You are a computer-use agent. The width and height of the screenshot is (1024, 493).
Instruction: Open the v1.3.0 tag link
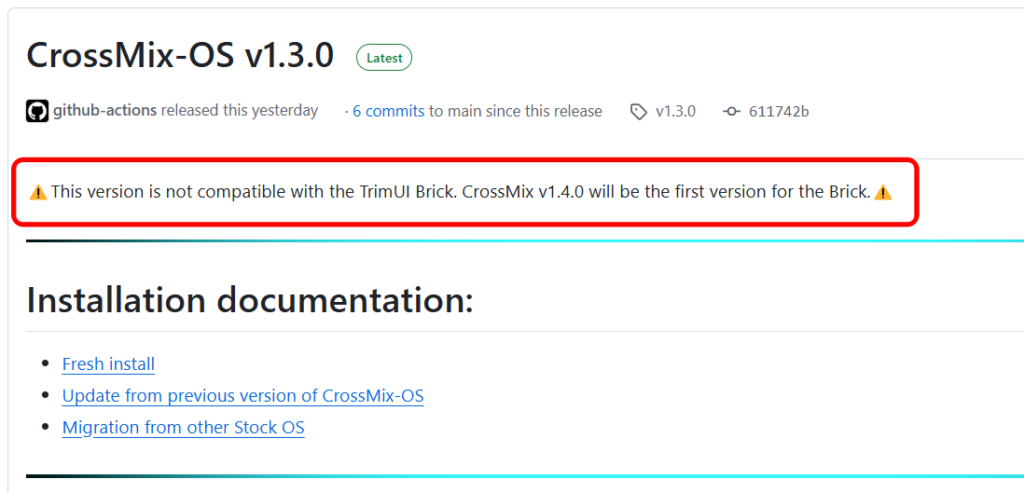click(675, 112)
